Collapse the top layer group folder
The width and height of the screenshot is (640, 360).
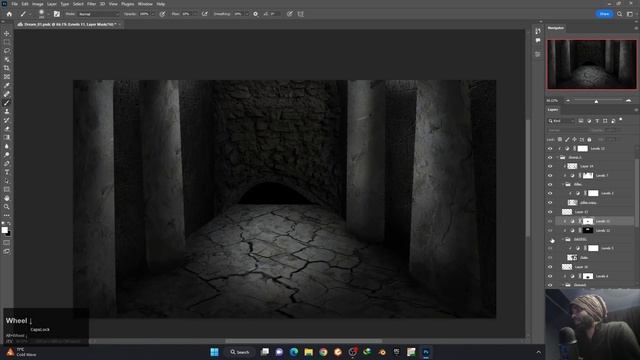coord(558,158)
